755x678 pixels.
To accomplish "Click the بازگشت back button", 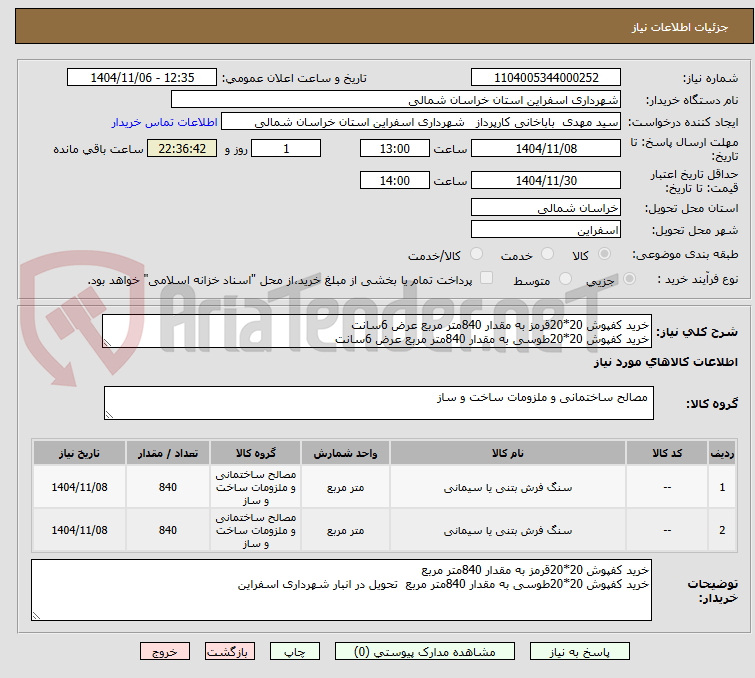I will [x=229, y=652].
